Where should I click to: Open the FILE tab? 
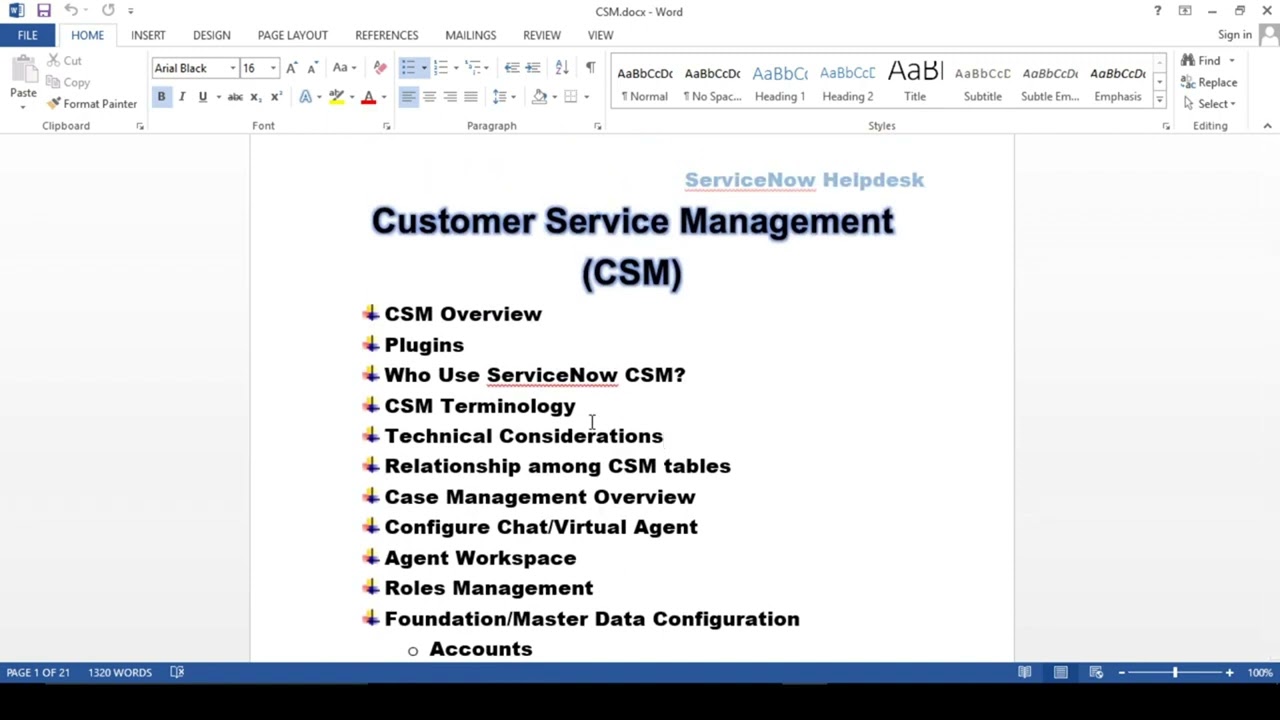tap(27, 35)
